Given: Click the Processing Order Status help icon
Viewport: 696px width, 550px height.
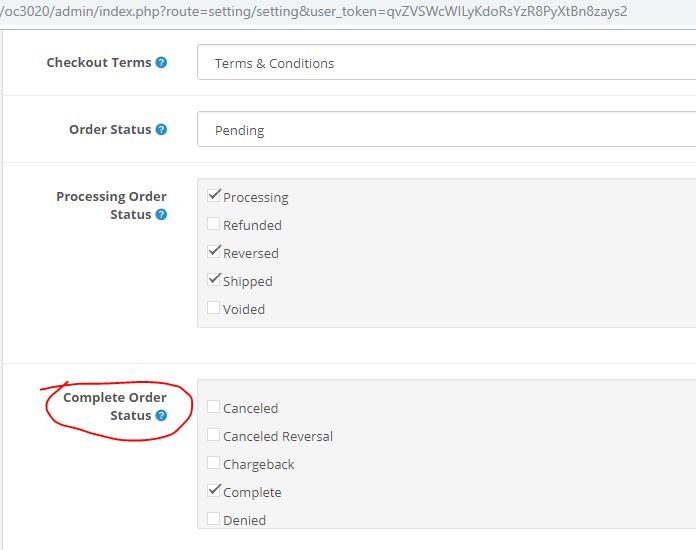Looking at the screenshot, I should [x=161, y=214].
